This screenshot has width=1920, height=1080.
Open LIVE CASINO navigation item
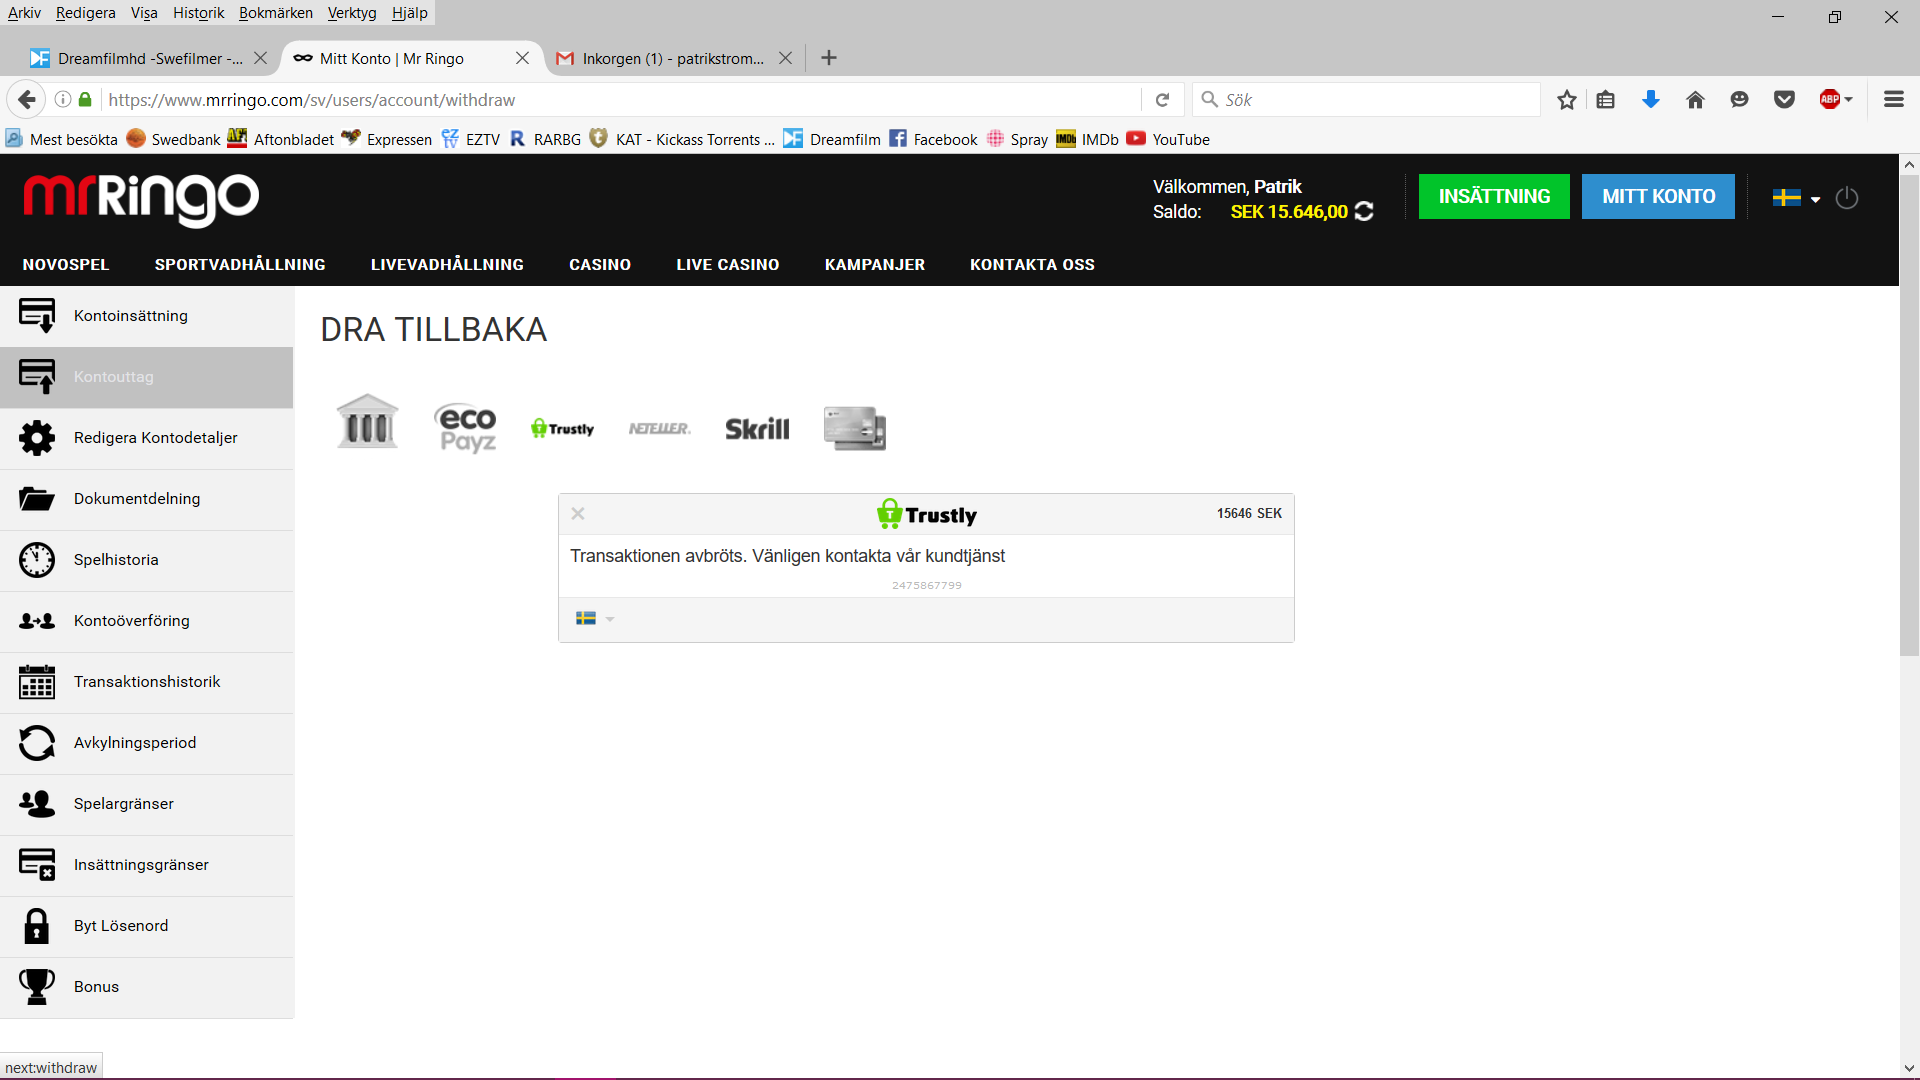(x=727, y=265)
